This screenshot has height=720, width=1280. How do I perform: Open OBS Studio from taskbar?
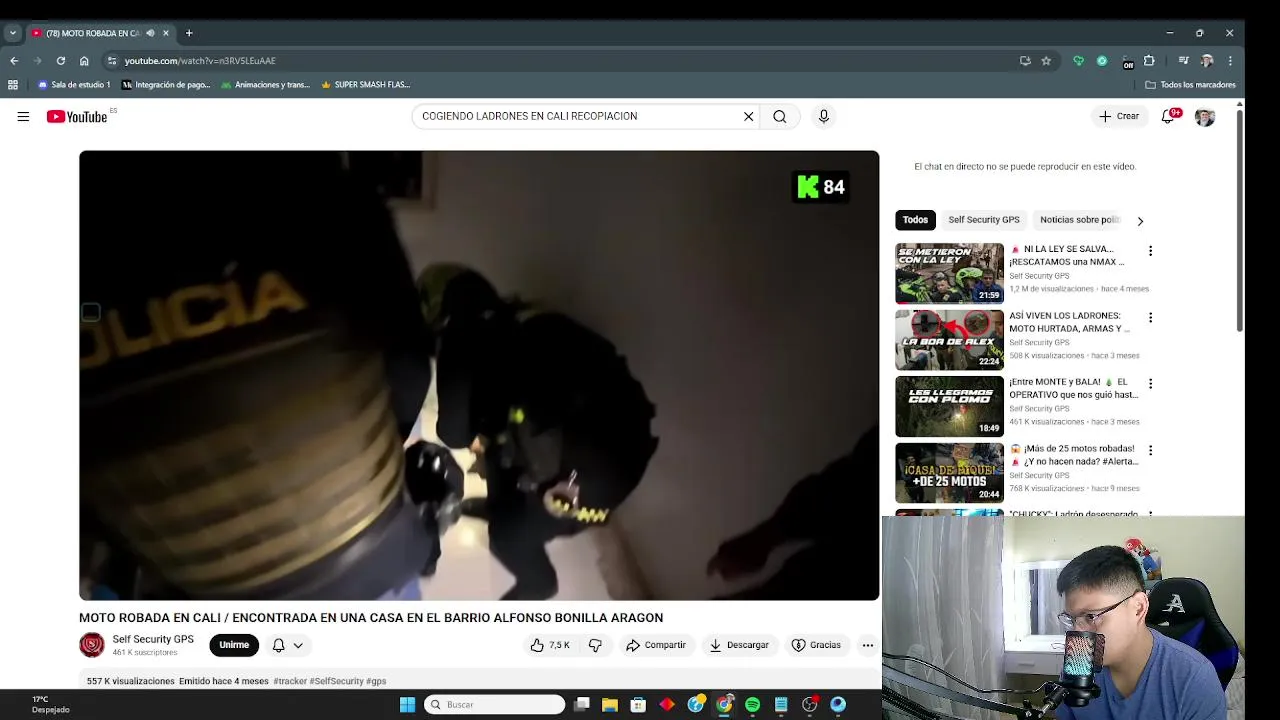(x=810, y=705)
